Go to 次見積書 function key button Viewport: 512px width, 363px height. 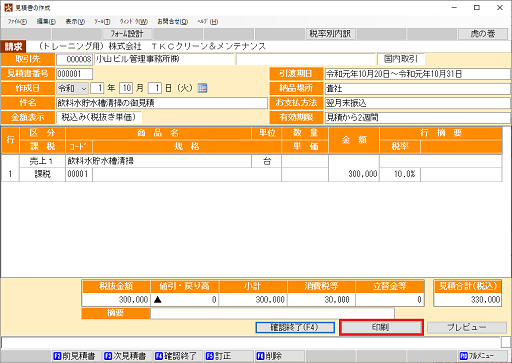[x=127, y=356]
